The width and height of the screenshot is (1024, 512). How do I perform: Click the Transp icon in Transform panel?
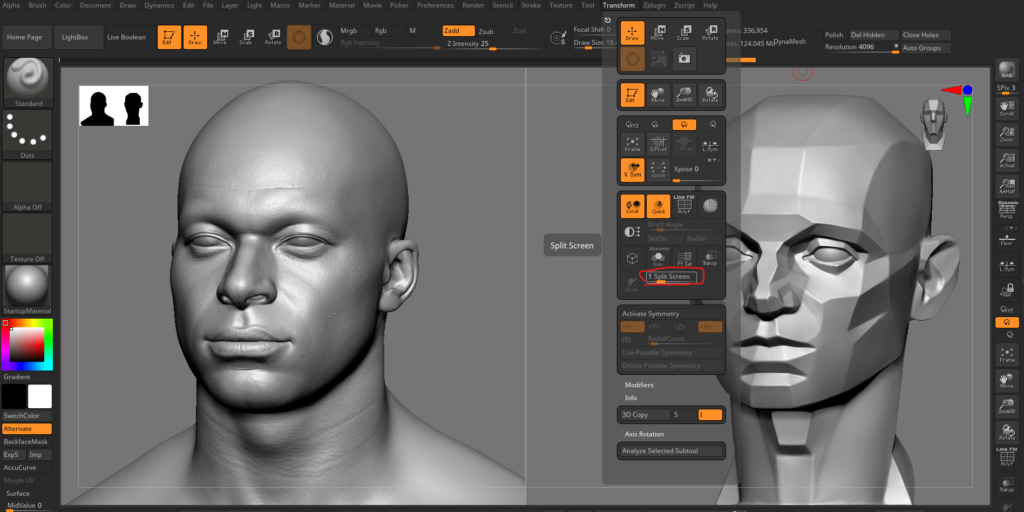point(709,258)
